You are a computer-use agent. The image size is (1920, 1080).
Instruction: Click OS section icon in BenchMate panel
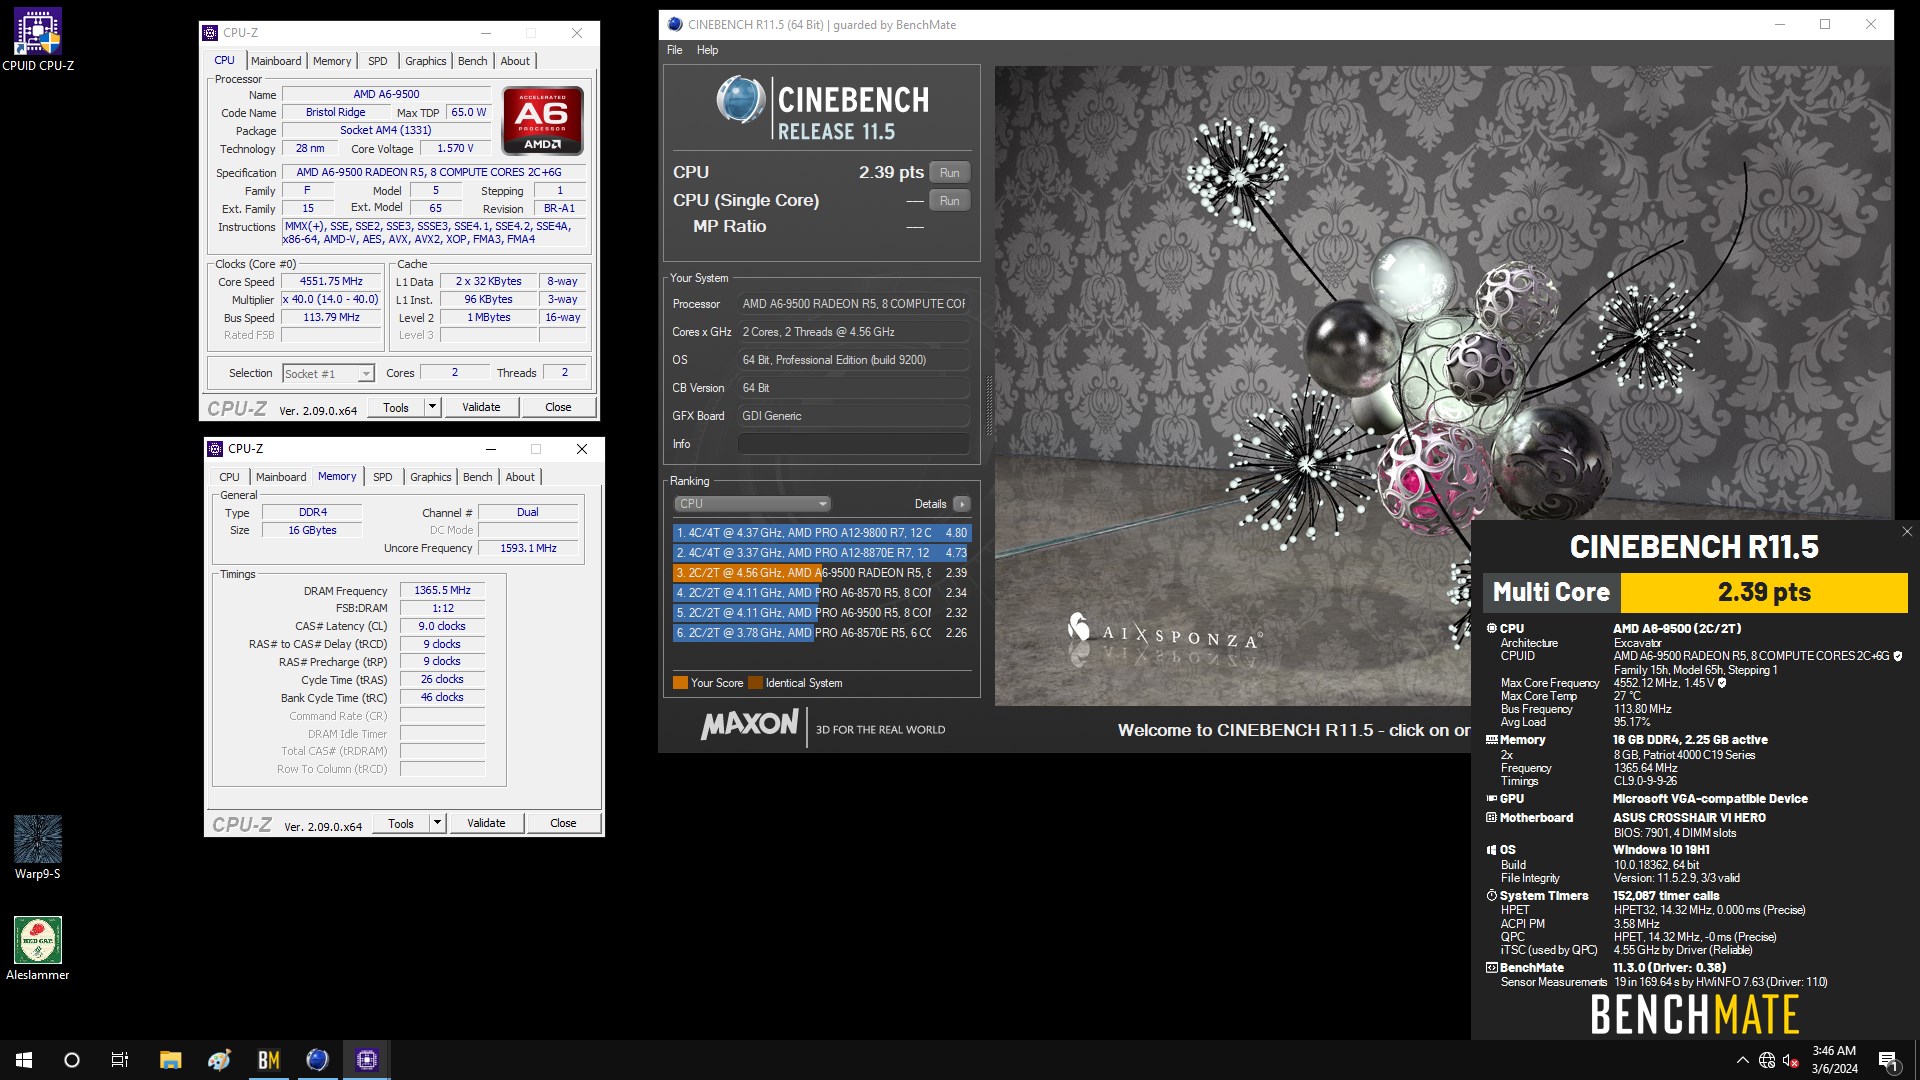(x=1492, y=850)
